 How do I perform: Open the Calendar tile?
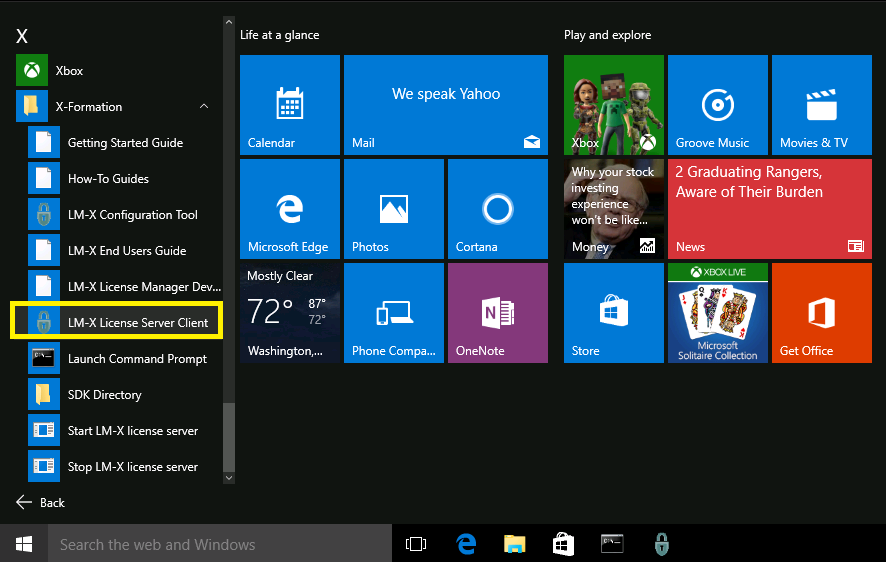290,104
